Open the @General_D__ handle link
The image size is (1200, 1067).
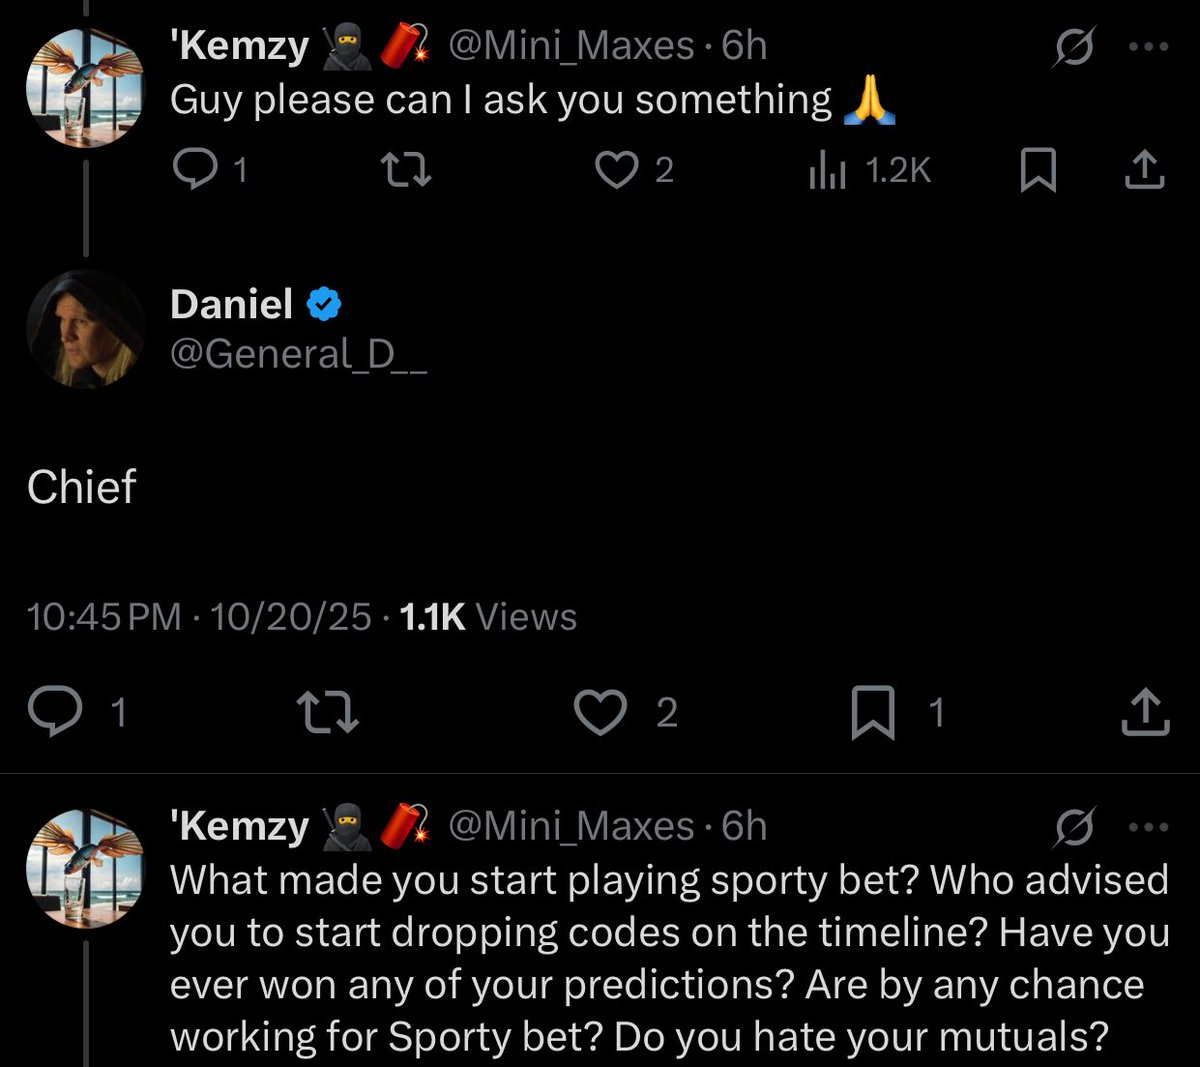tap(299, 354)
